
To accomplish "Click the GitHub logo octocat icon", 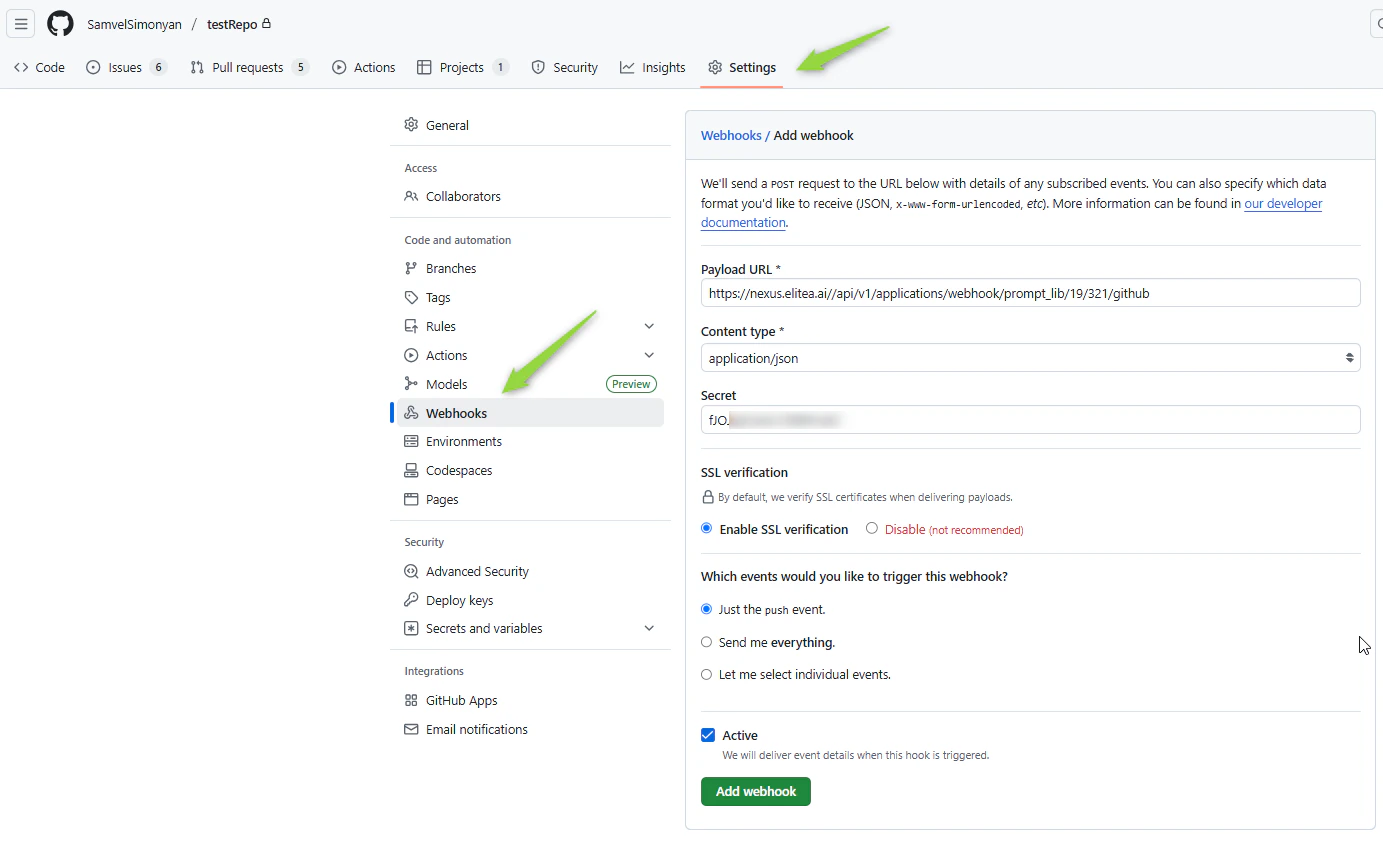I will (x=60, y=23).
